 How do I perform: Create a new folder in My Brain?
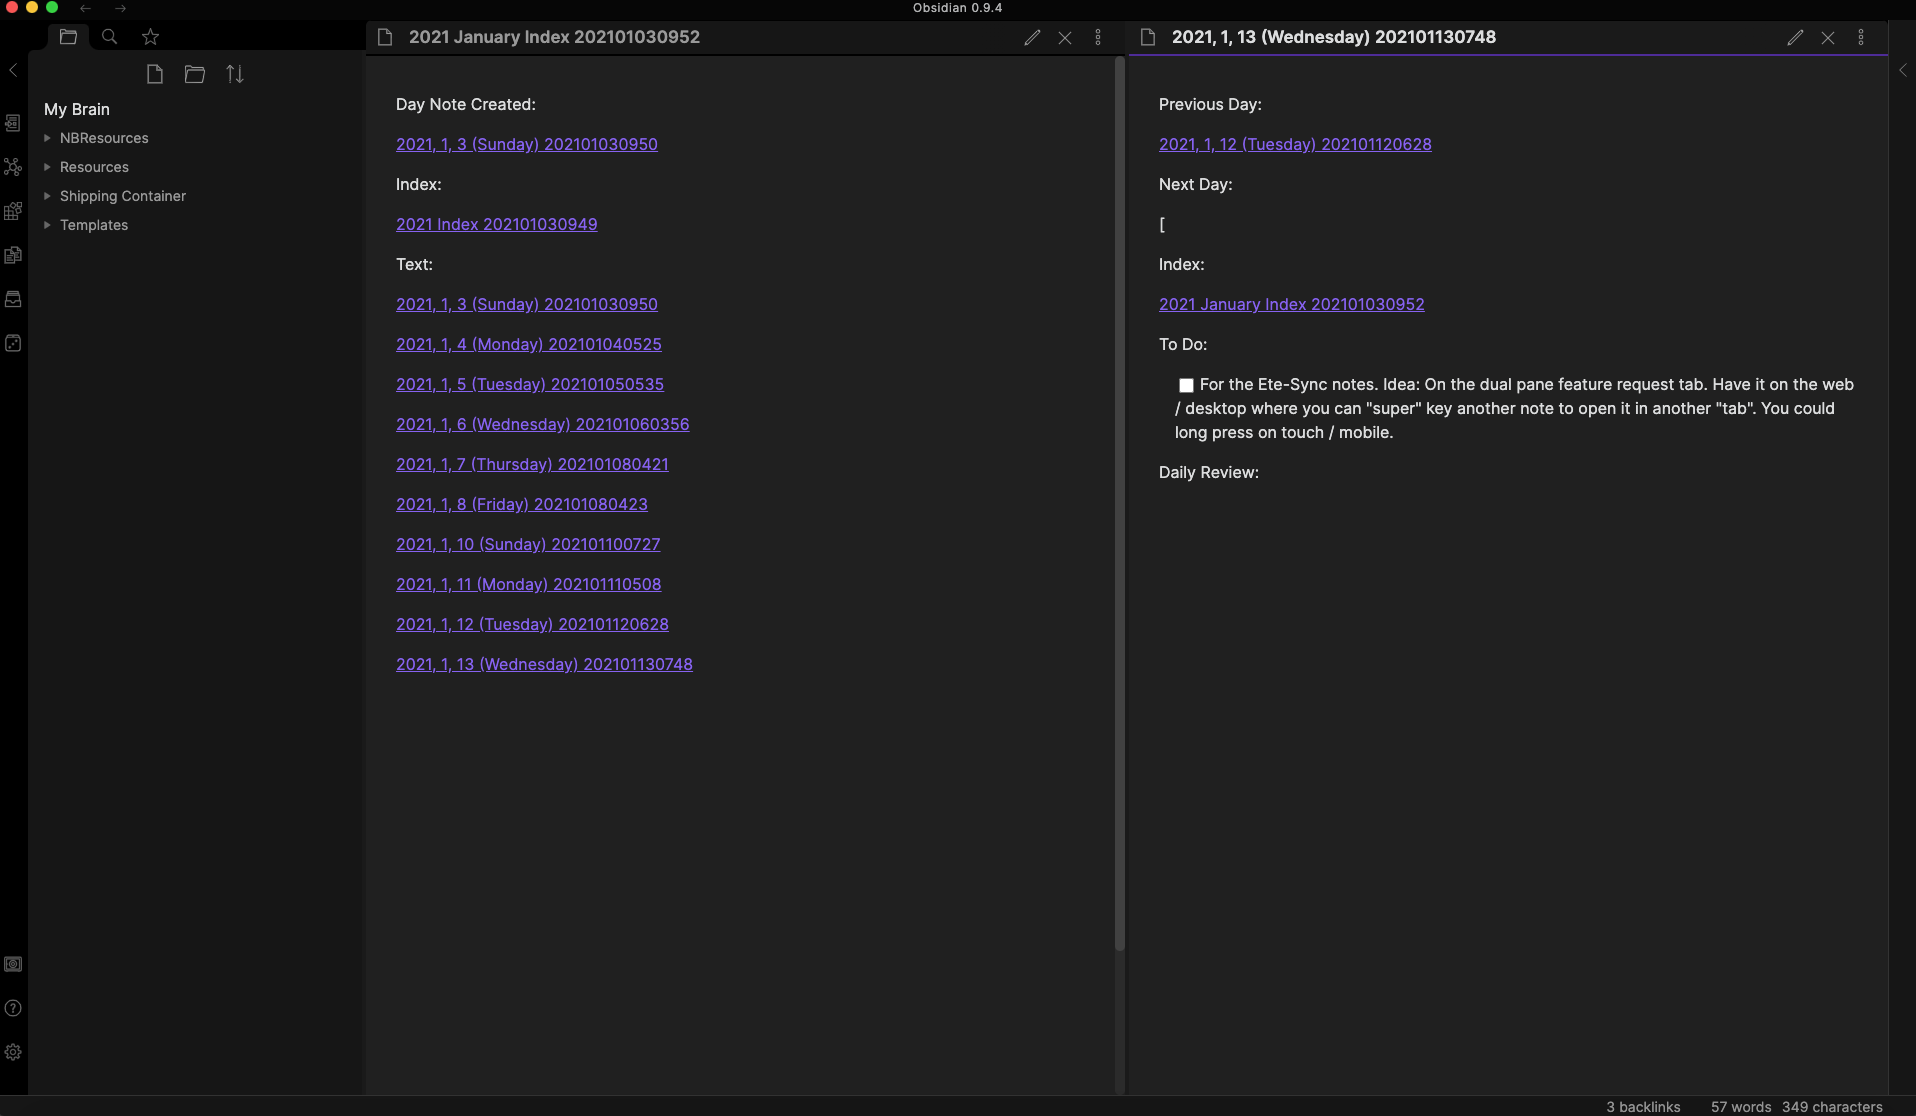tap(194, 74)
